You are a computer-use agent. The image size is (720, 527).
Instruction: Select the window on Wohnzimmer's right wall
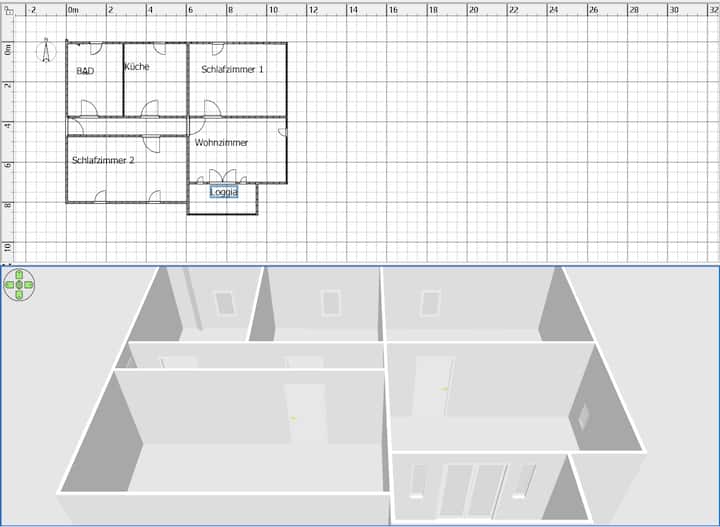[x=284, y=131]
